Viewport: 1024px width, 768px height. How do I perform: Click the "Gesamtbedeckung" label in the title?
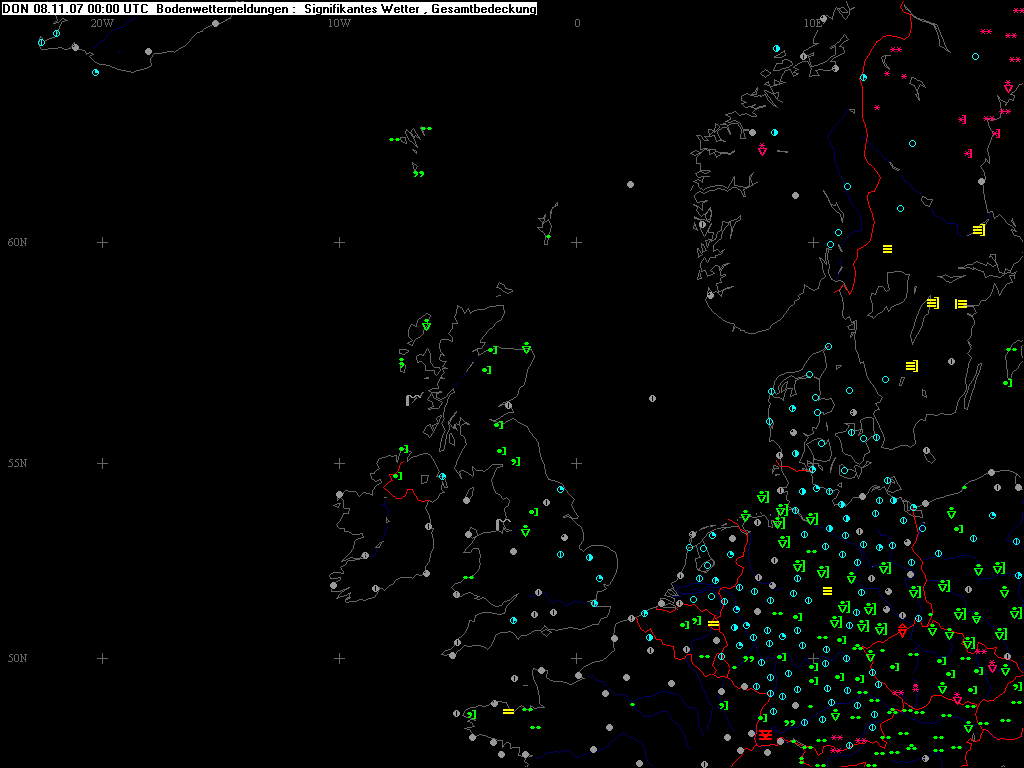click(x=484, y=9)
